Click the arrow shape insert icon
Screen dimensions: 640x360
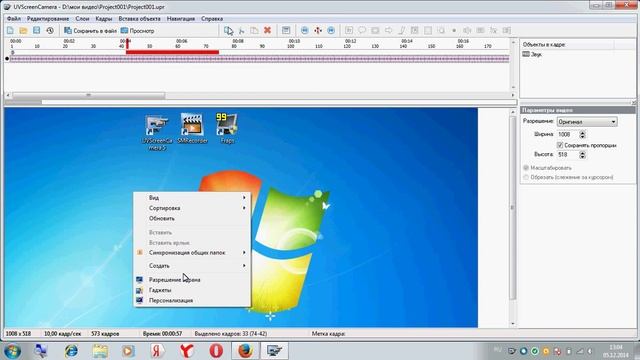click(x=388, y=31)
